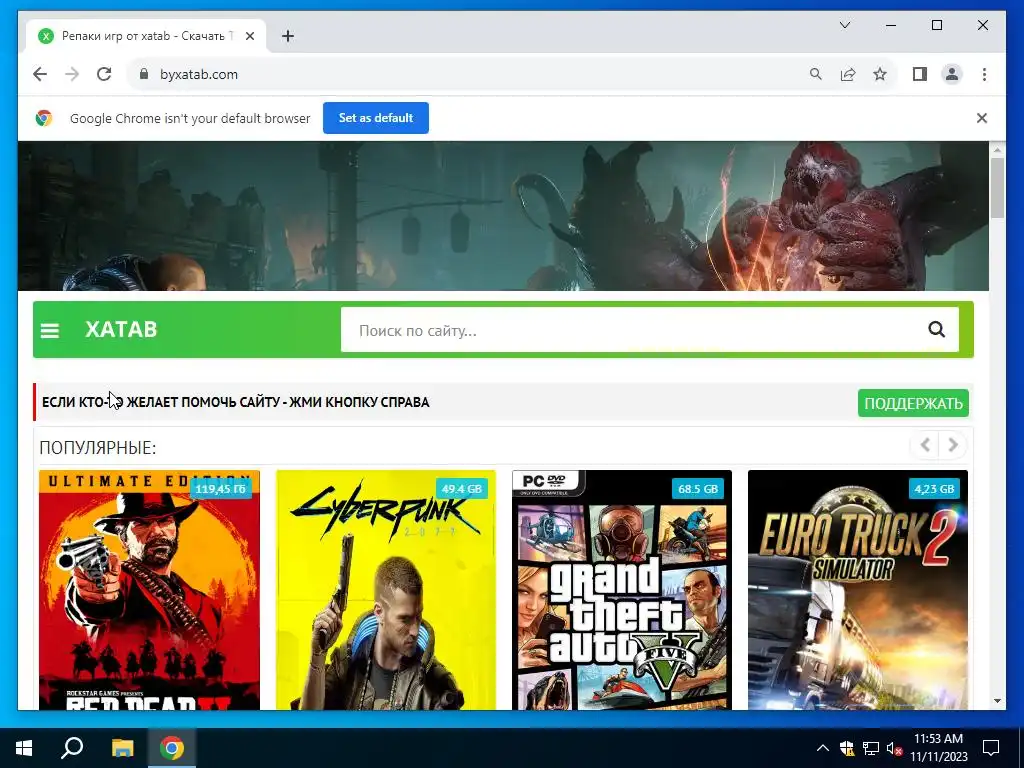Click the Set as default button
Screen dimensions: 1024x768
[376, 118]
